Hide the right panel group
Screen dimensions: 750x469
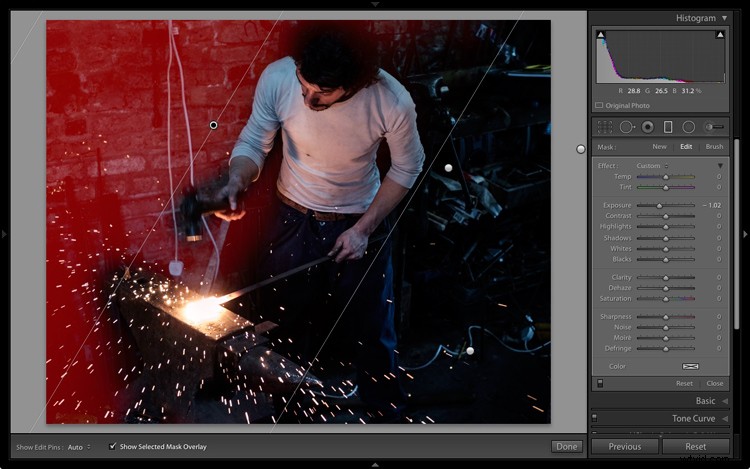click(745, 234)
